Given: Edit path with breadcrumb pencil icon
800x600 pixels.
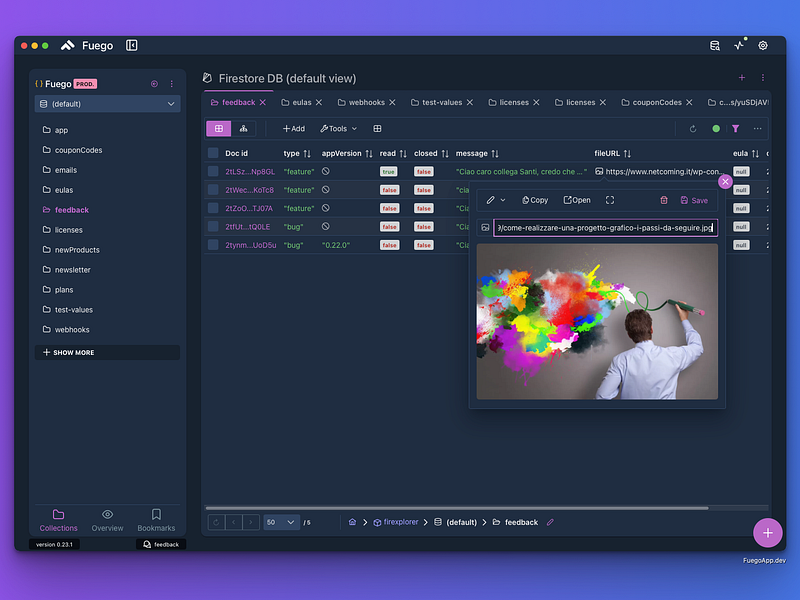Looking at the screenshot, I should (x=550, y=522).
